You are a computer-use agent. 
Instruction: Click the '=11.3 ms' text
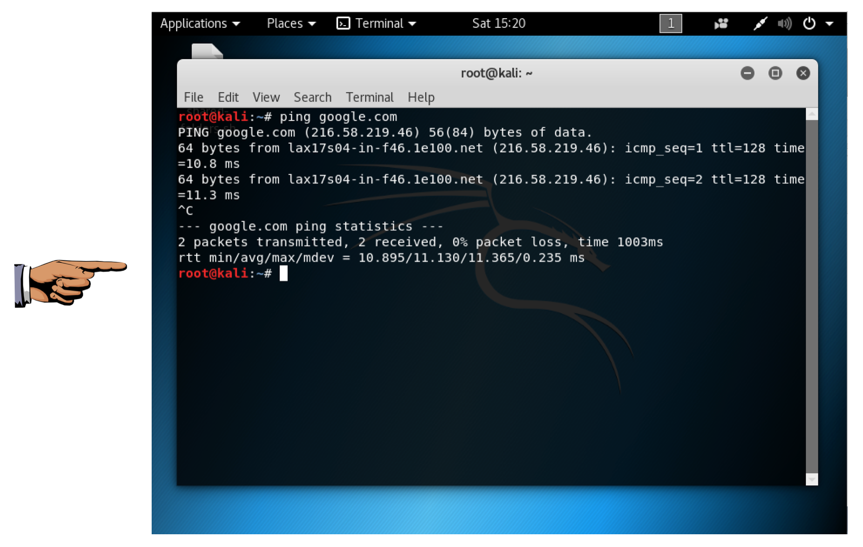click(209, 195)
